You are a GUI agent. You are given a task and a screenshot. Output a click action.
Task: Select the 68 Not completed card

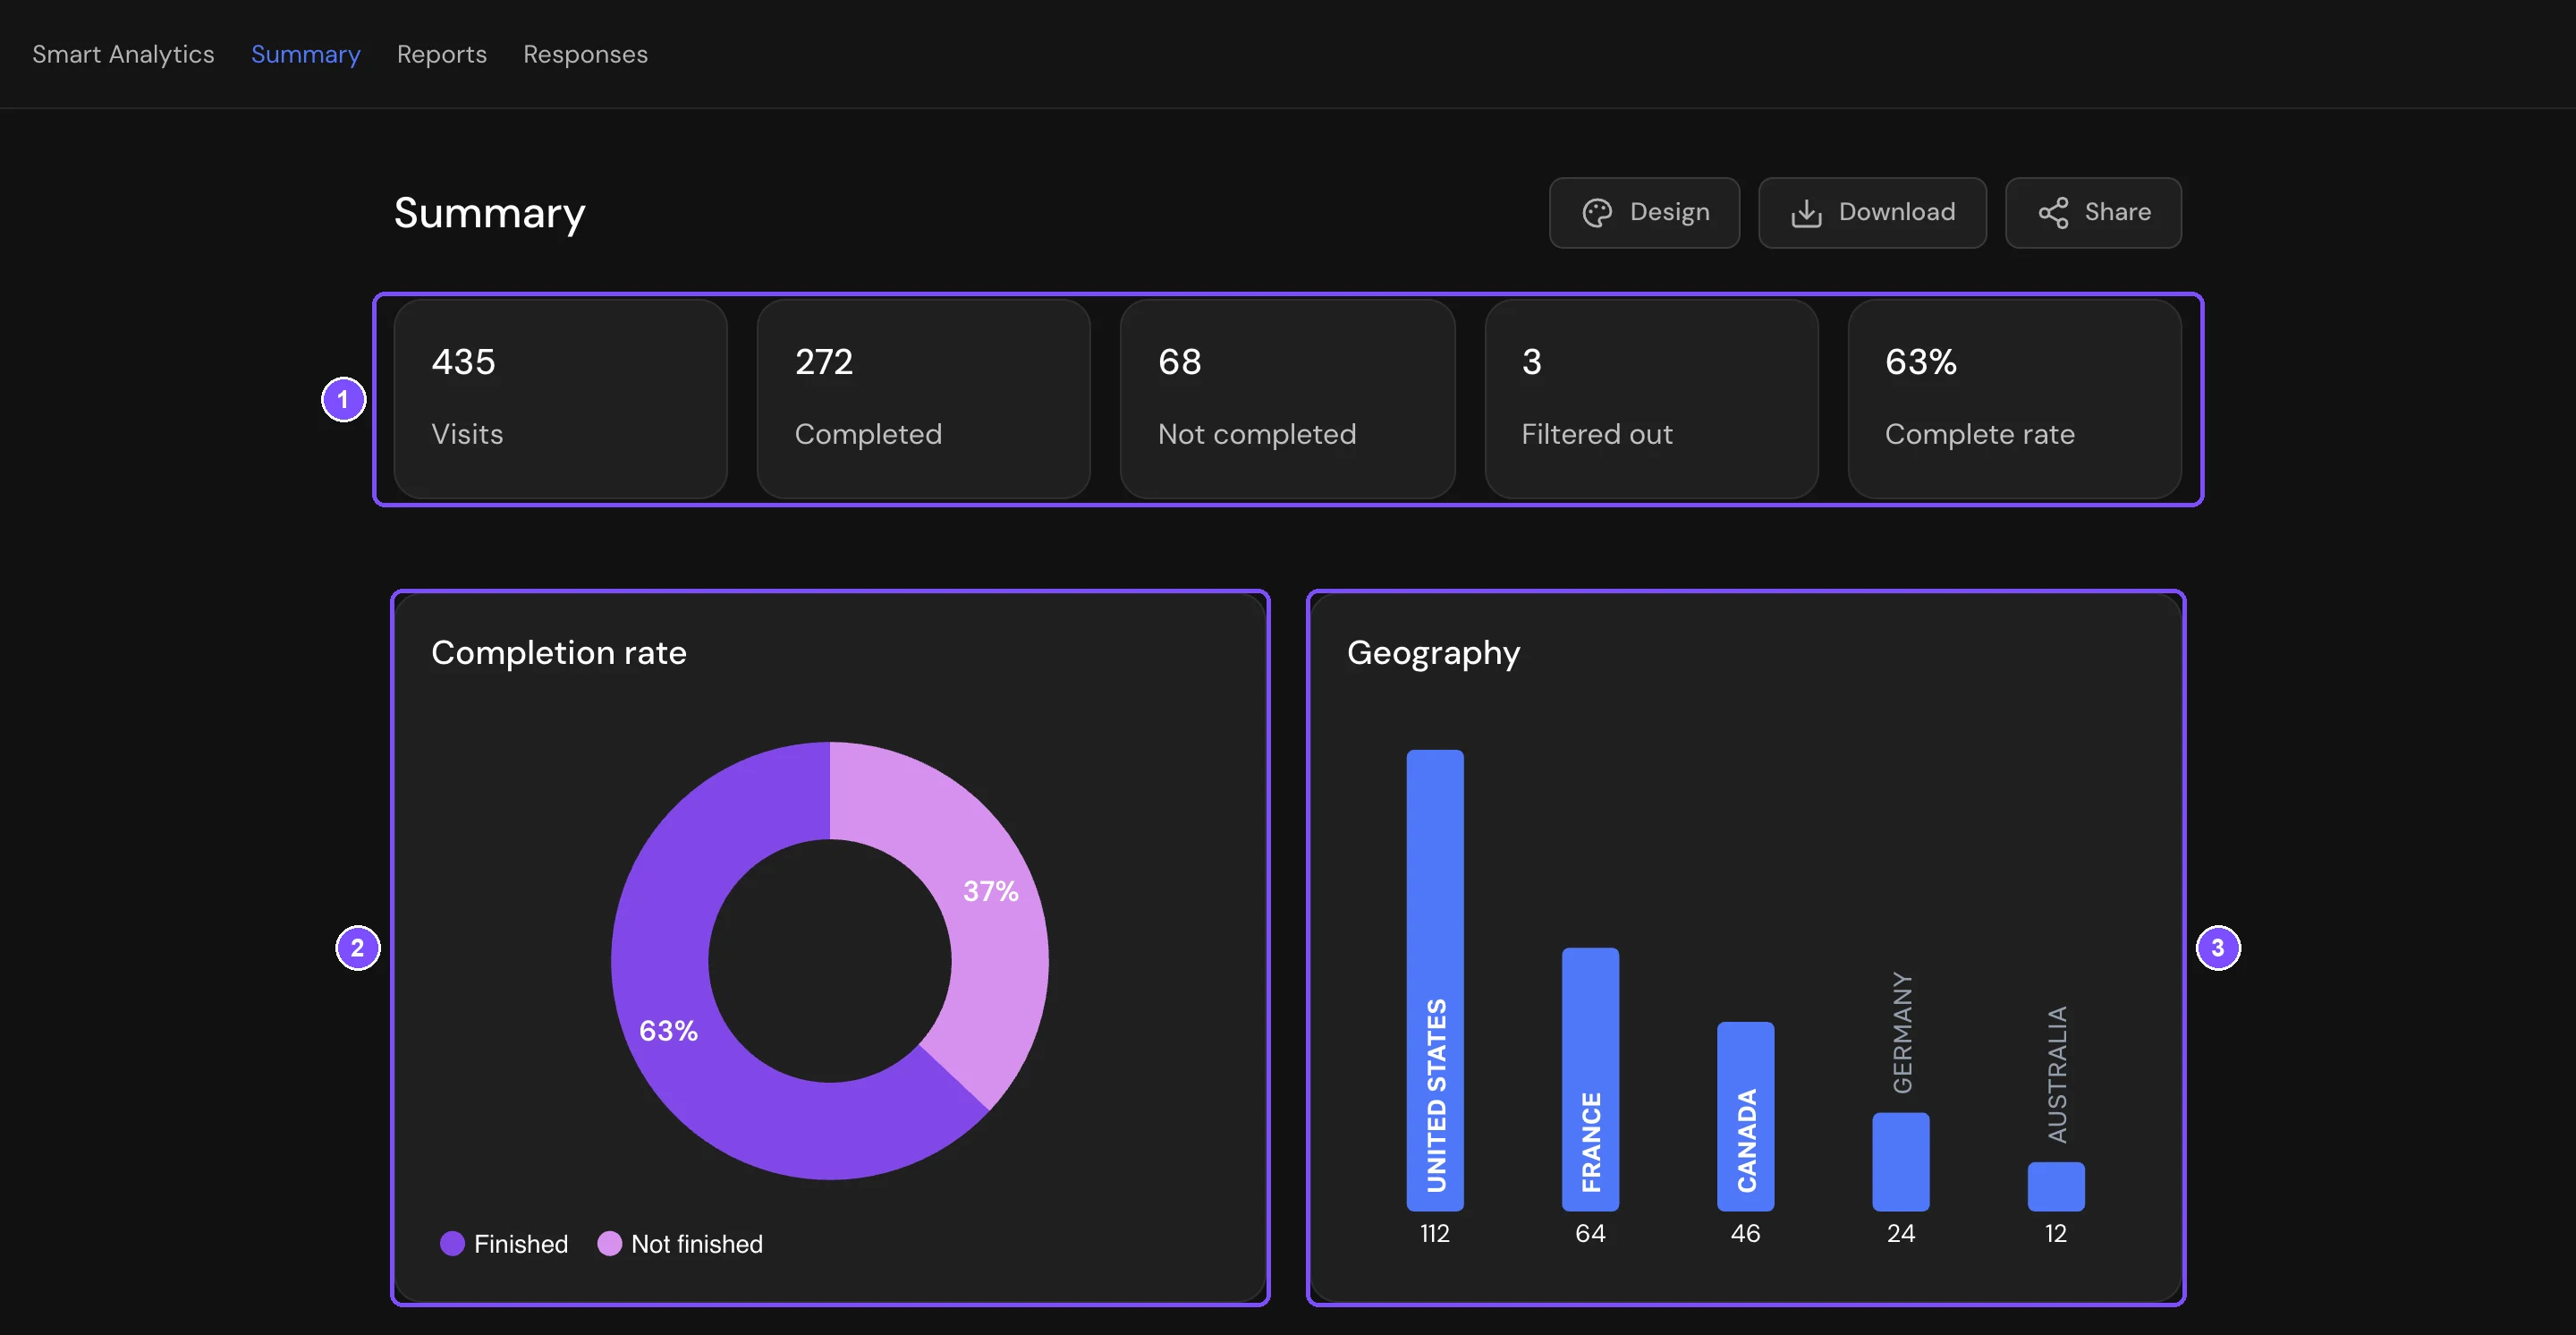1287,398
